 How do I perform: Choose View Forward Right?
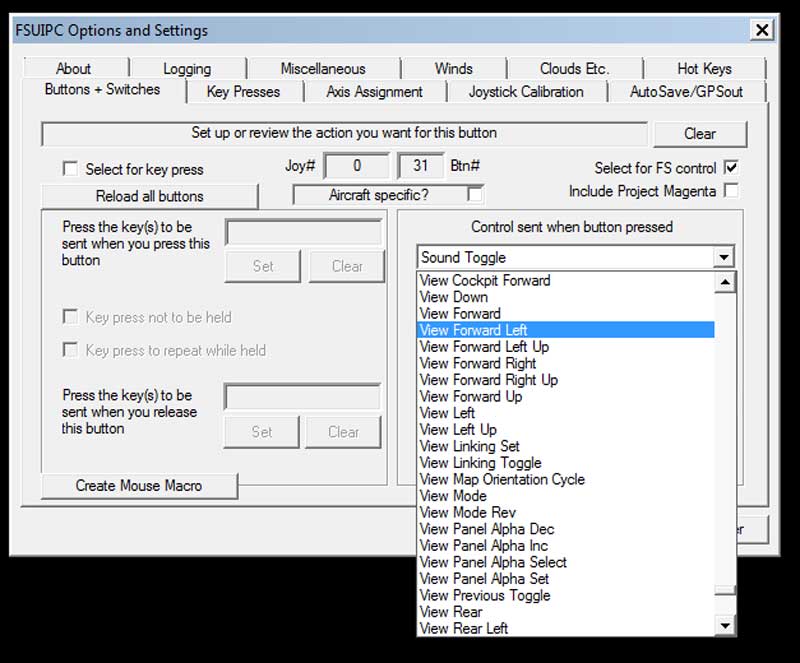(566, 363)
